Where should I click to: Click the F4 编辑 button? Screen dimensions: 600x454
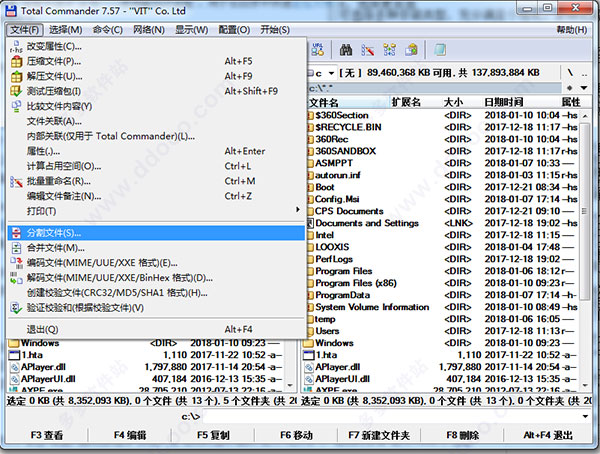[130, 435]
